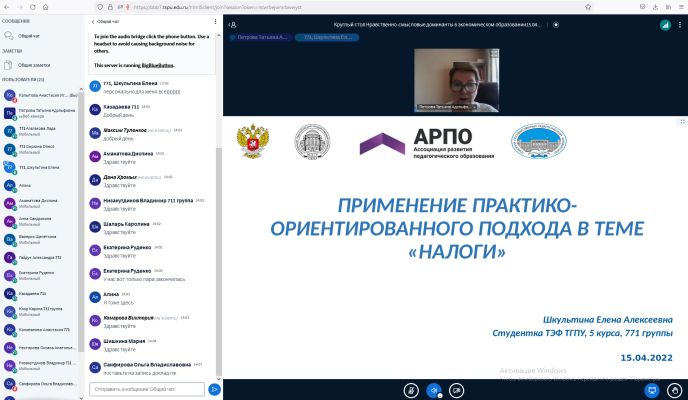Click the raise hand button

point(674,390)
